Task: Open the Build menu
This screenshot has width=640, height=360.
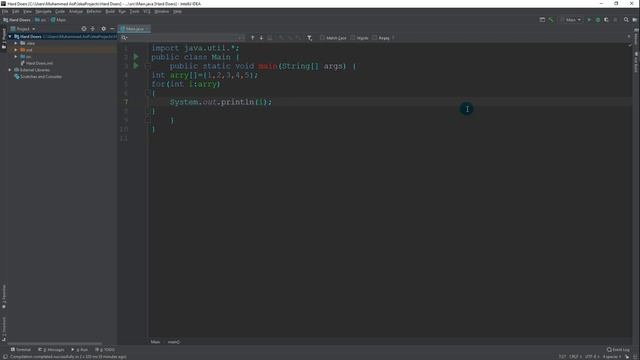Action: [x=110, y=11]
